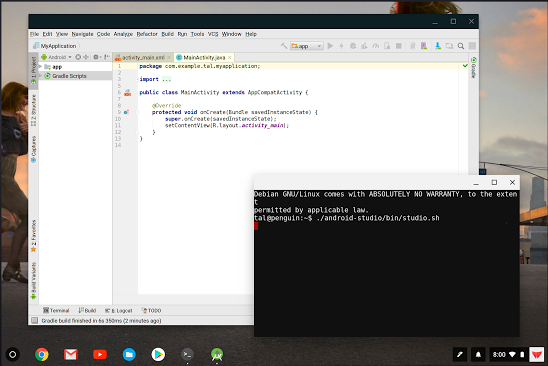The image size is (548, 366).
Task: Open the Logcat tool window button
Action: coord(119,310)
